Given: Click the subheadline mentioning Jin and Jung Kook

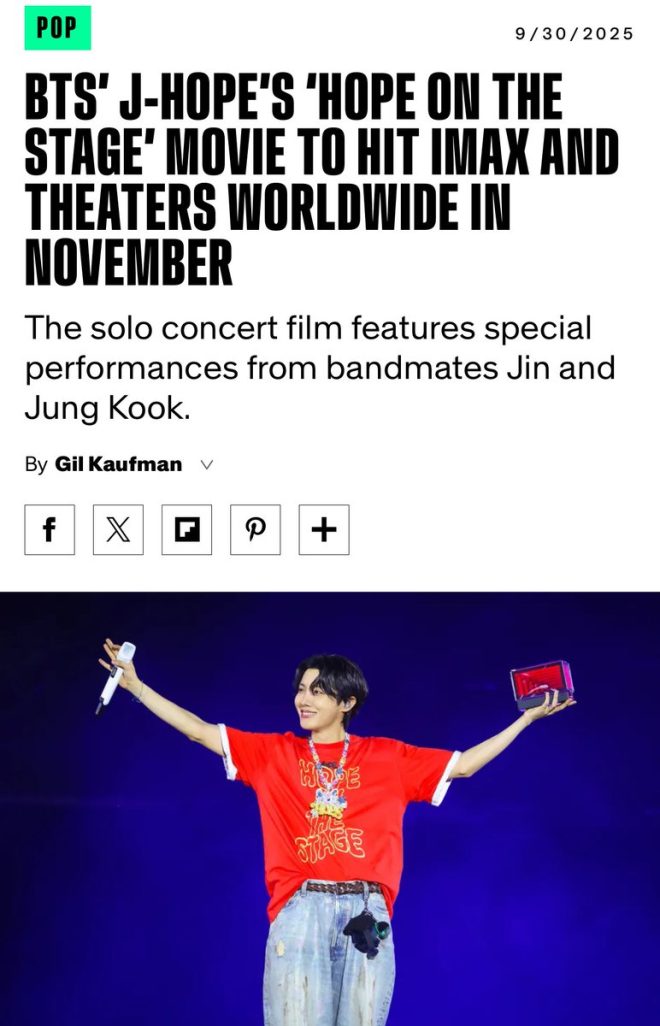Looking at the screenshot, I should (320, 368).
